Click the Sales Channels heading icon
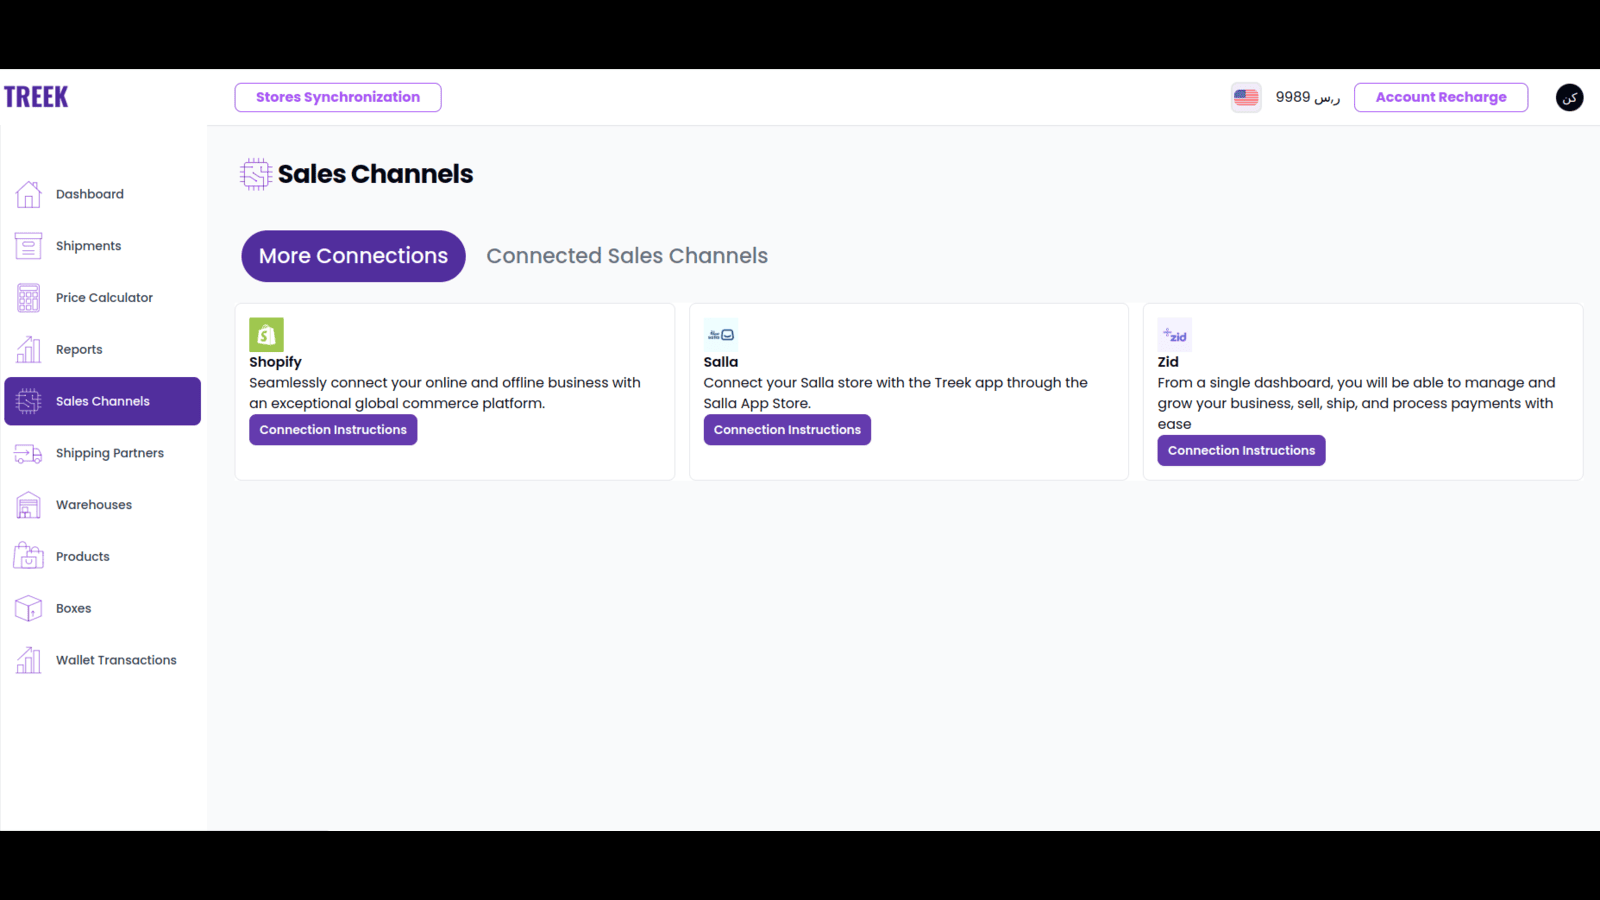Viewport: 1600px width, 900px height. coord(256,174)
